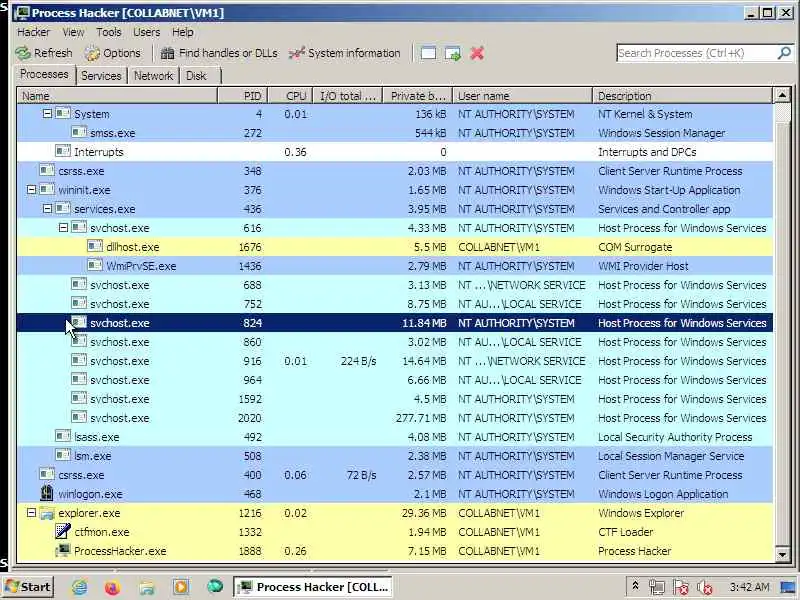Image resolution: width=800 pixels, height=600 pixels.
Task: Sort by the Name column header
Action: tap(117, 95)
